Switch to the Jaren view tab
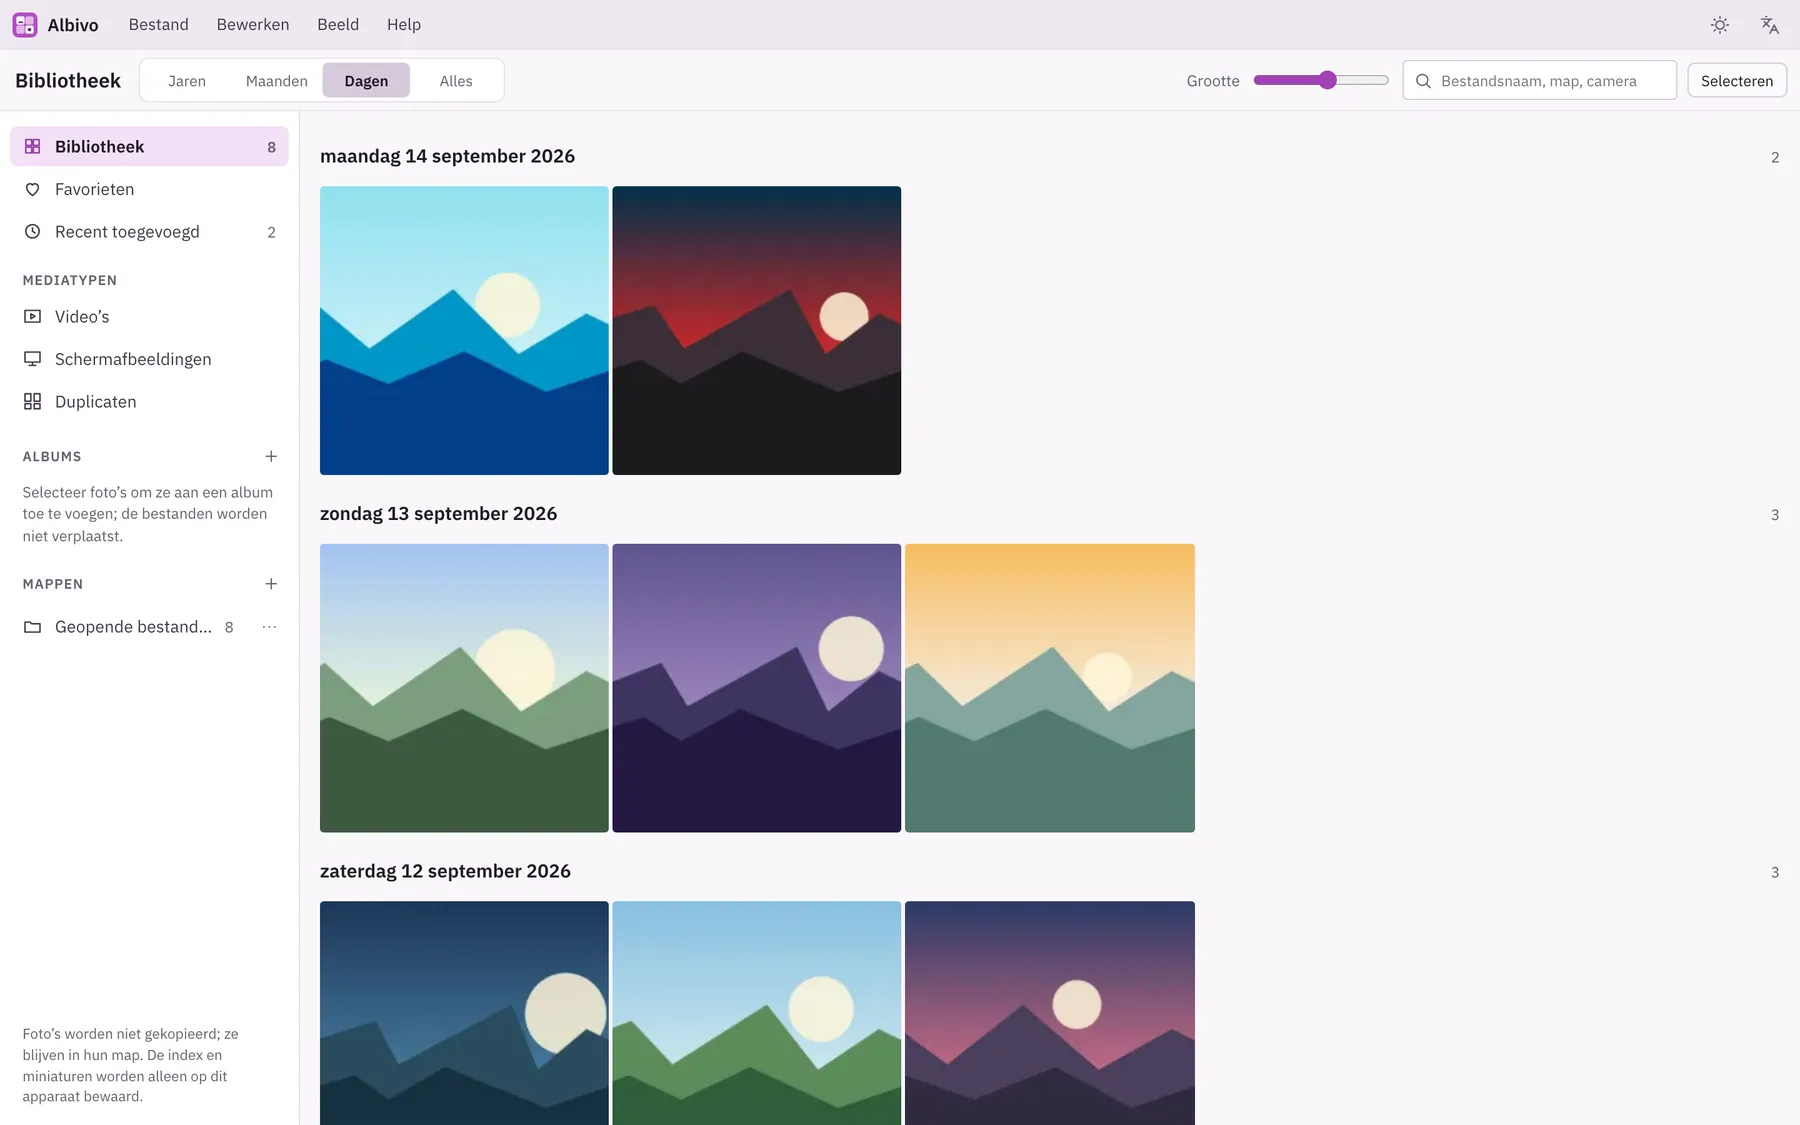1800x1125 pixels. coord(187,81)
